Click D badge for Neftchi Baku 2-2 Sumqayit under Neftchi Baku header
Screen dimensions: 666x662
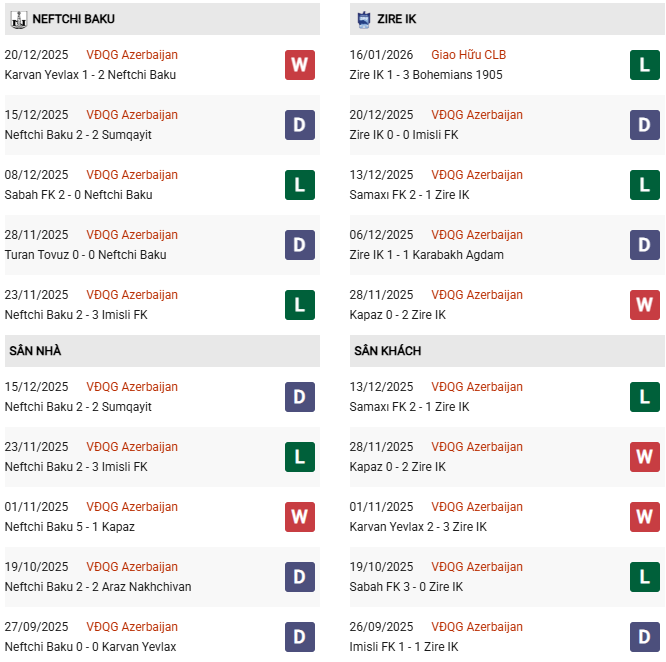pyautogui.click(x=299, y=125)
